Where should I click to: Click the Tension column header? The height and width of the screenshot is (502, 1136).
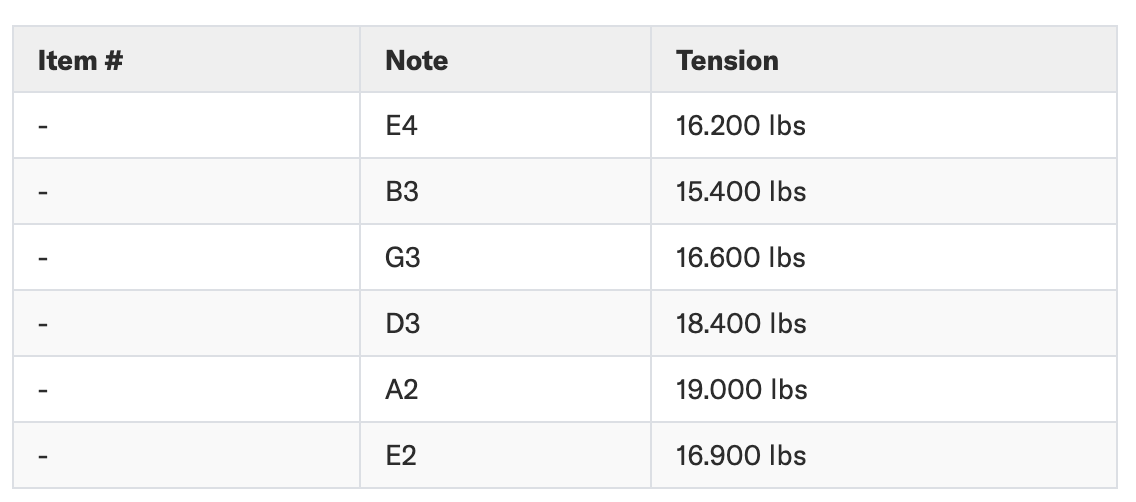point(727,60)
